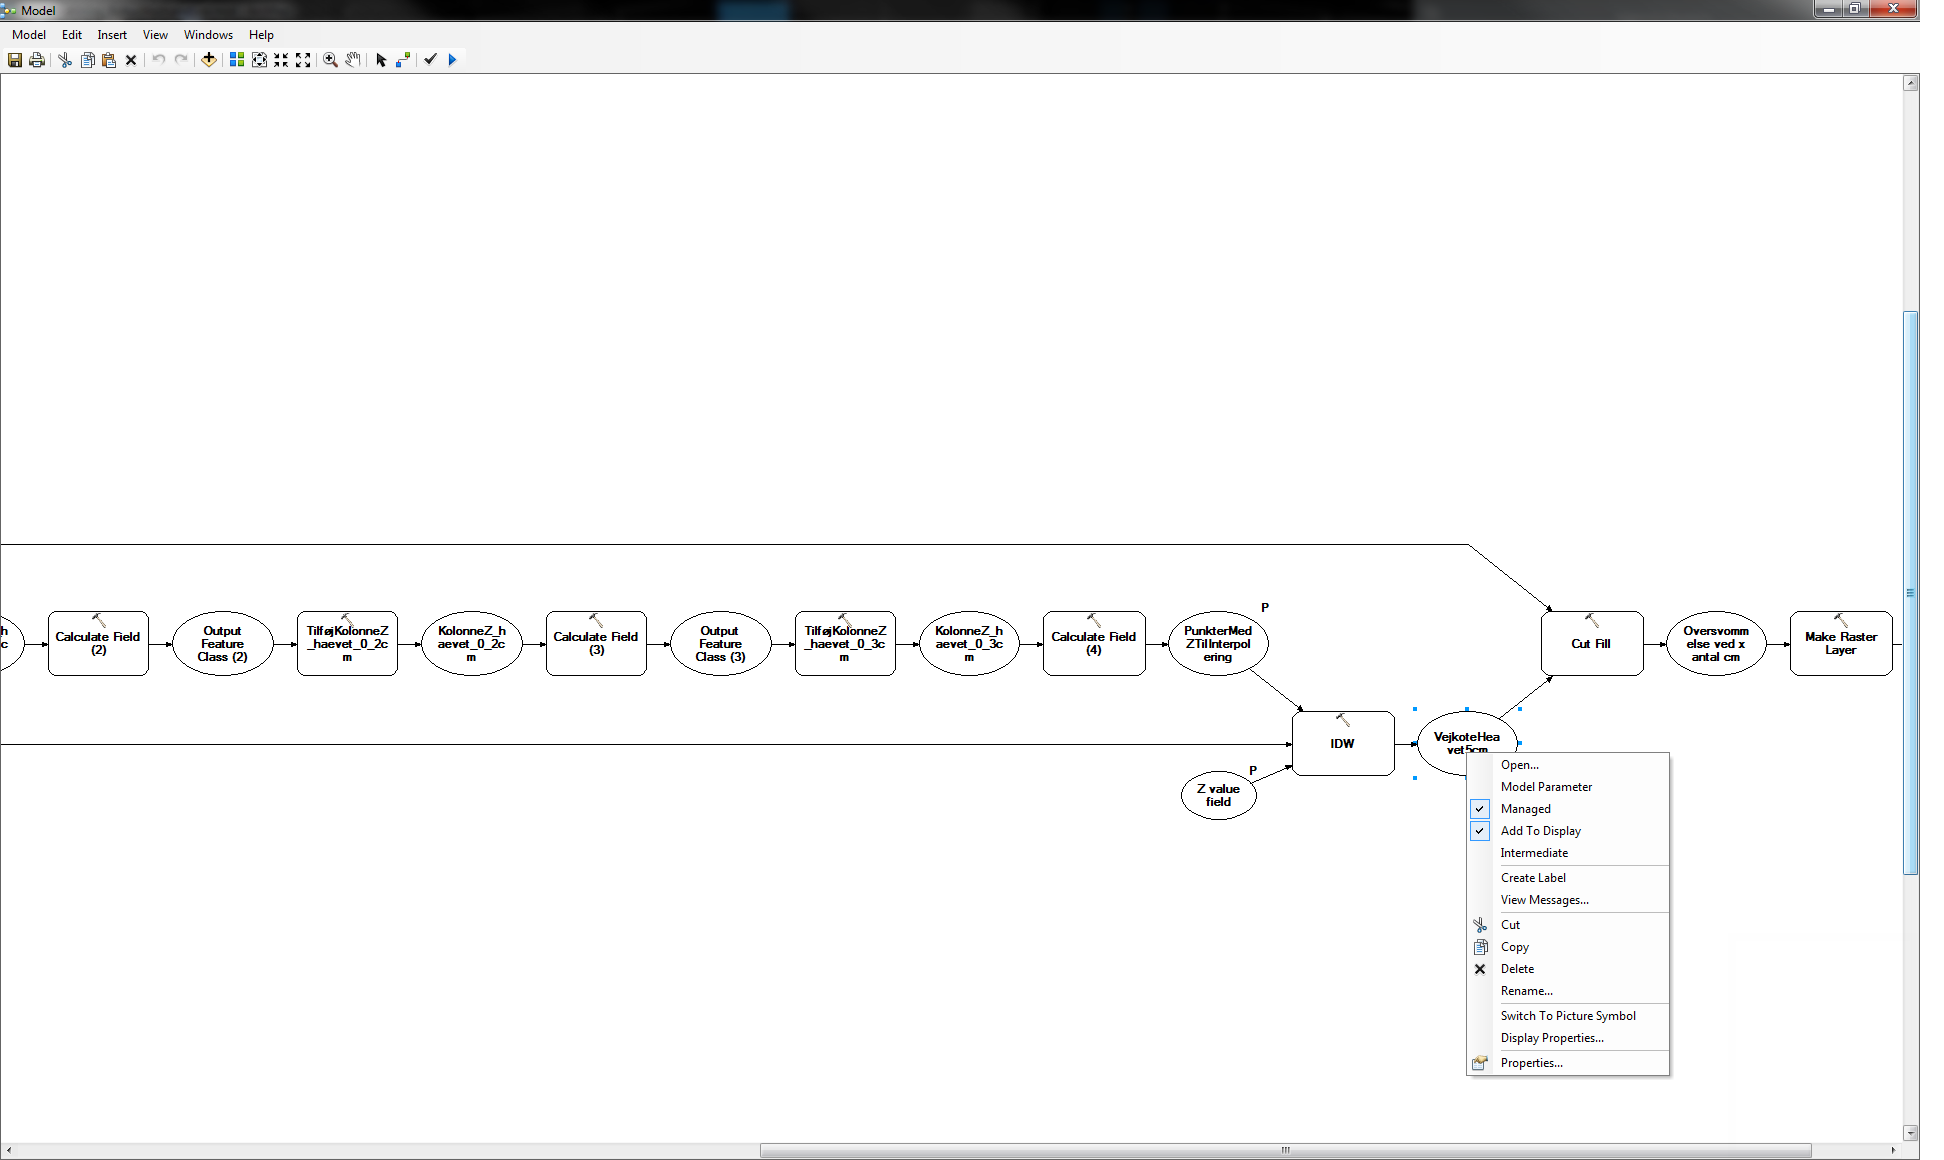This screenshot has height=1160, width=1944.
Task: Choose Properties... text in the context menu
Action: [x=1531, y=1063]
